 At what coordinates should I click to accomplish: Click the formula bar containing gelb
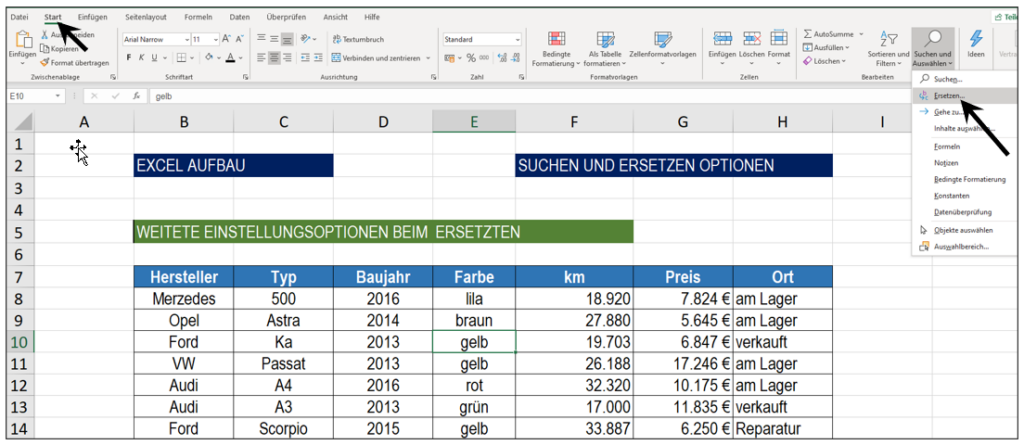[529, 96]
